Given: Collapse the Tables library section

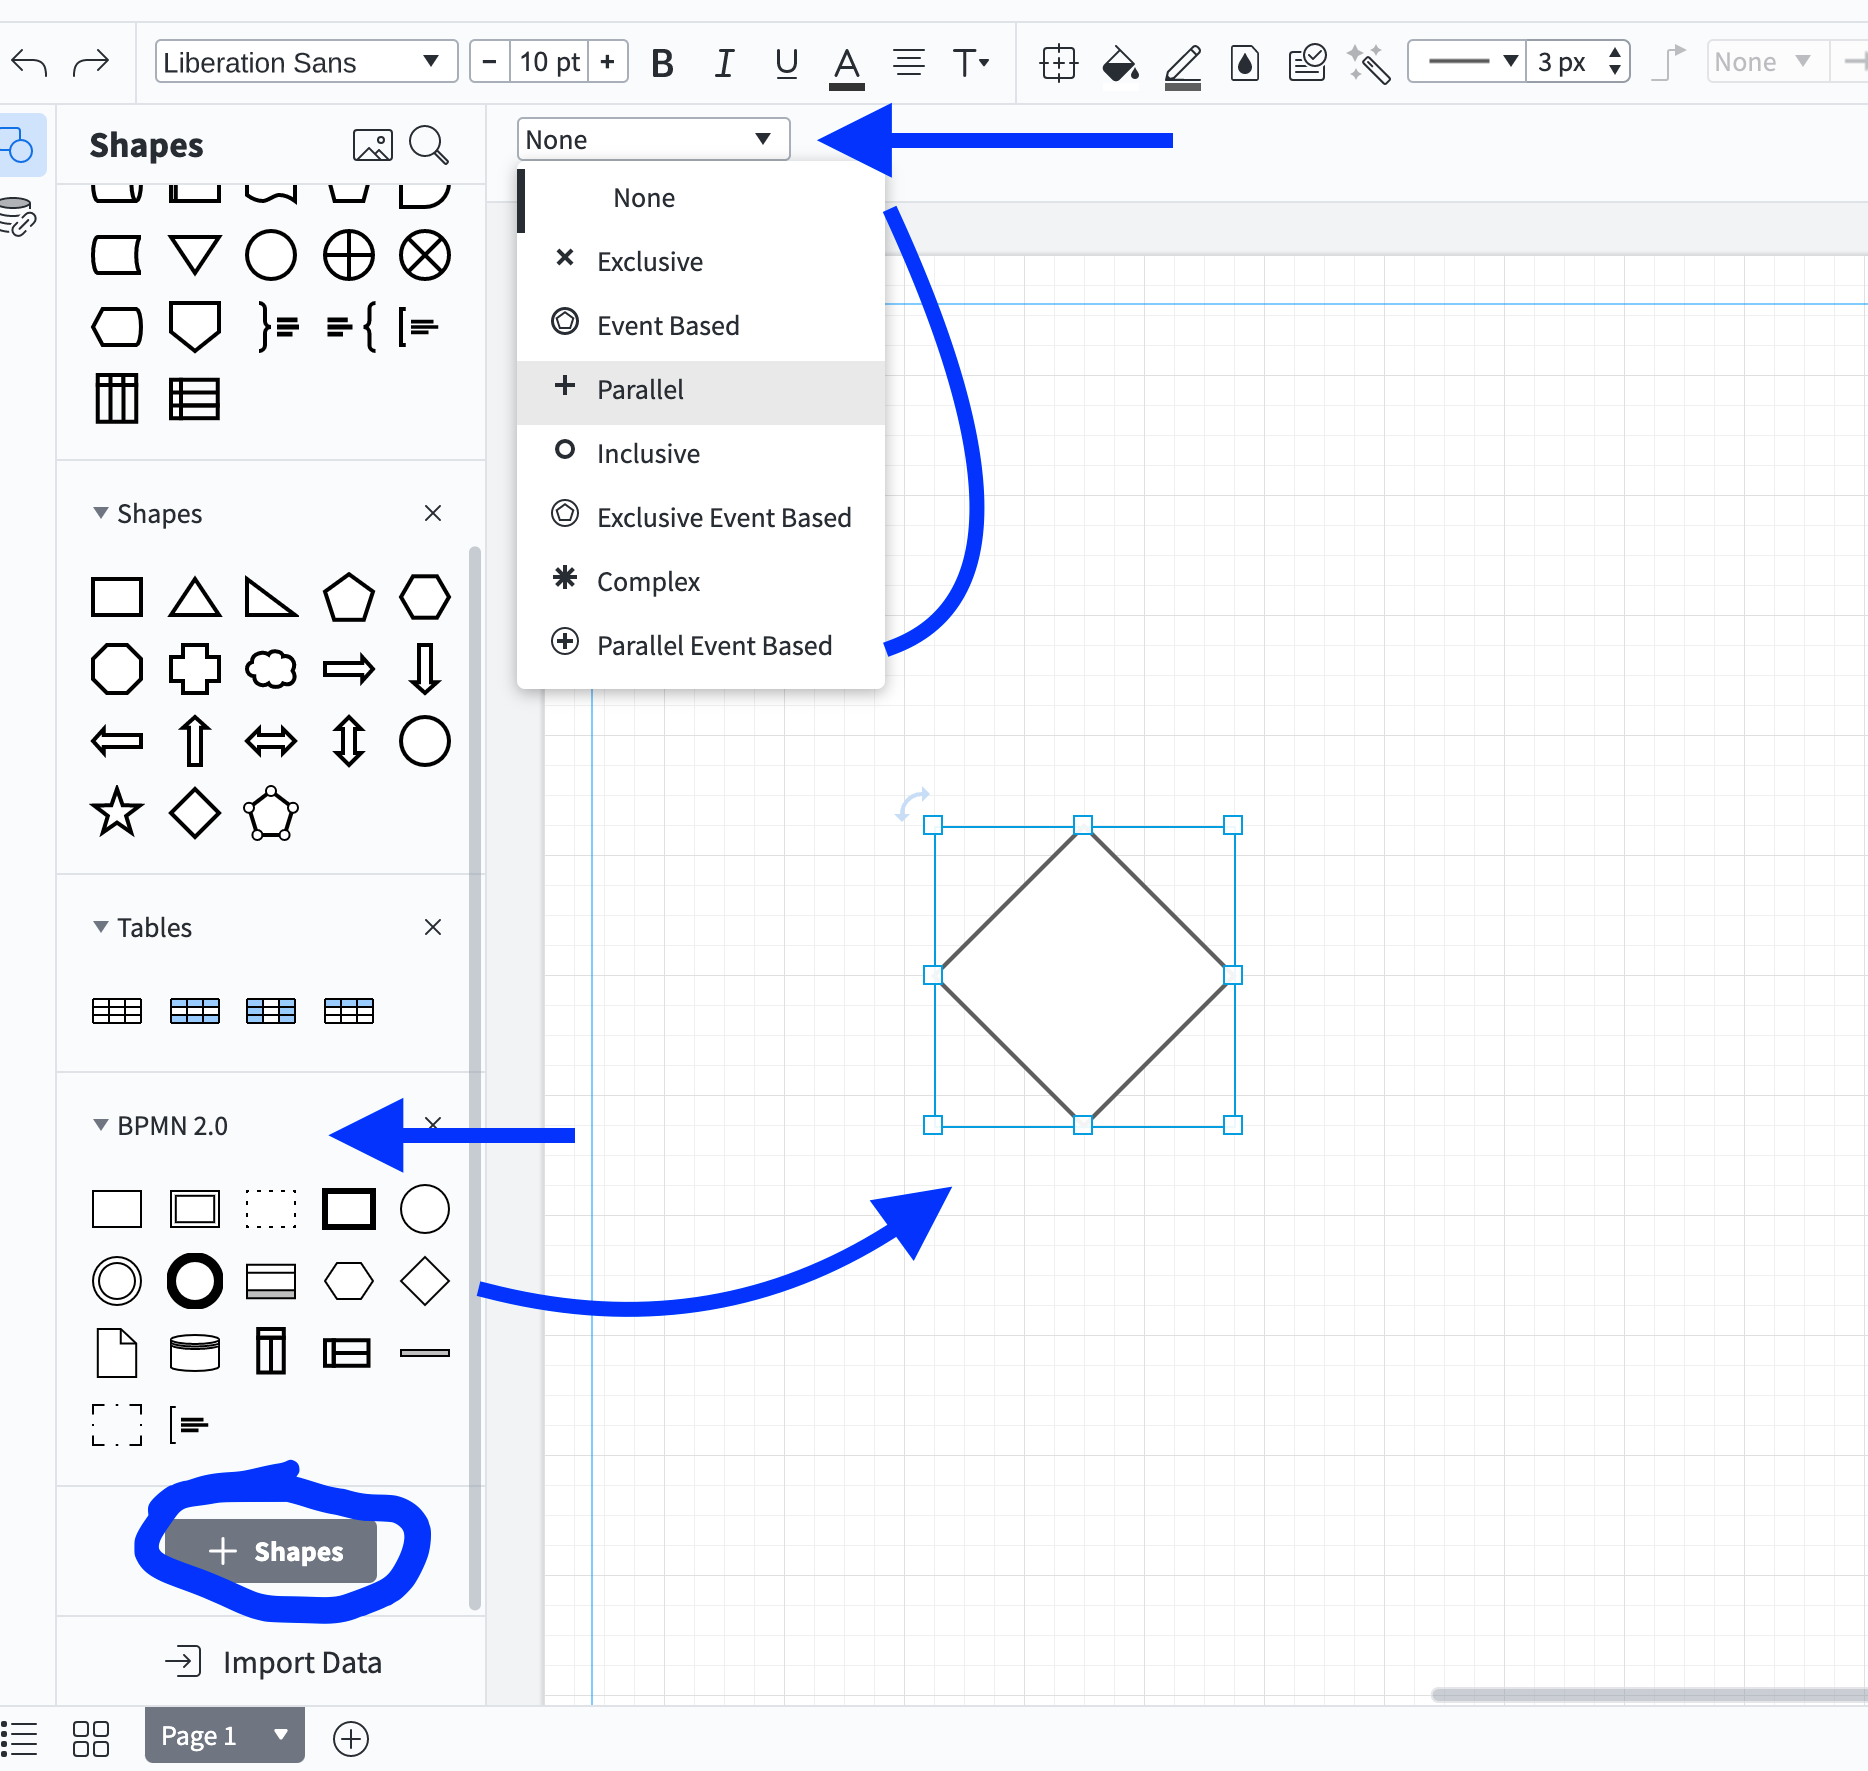Looking at the screenshot, I should (x=101, y=927).
